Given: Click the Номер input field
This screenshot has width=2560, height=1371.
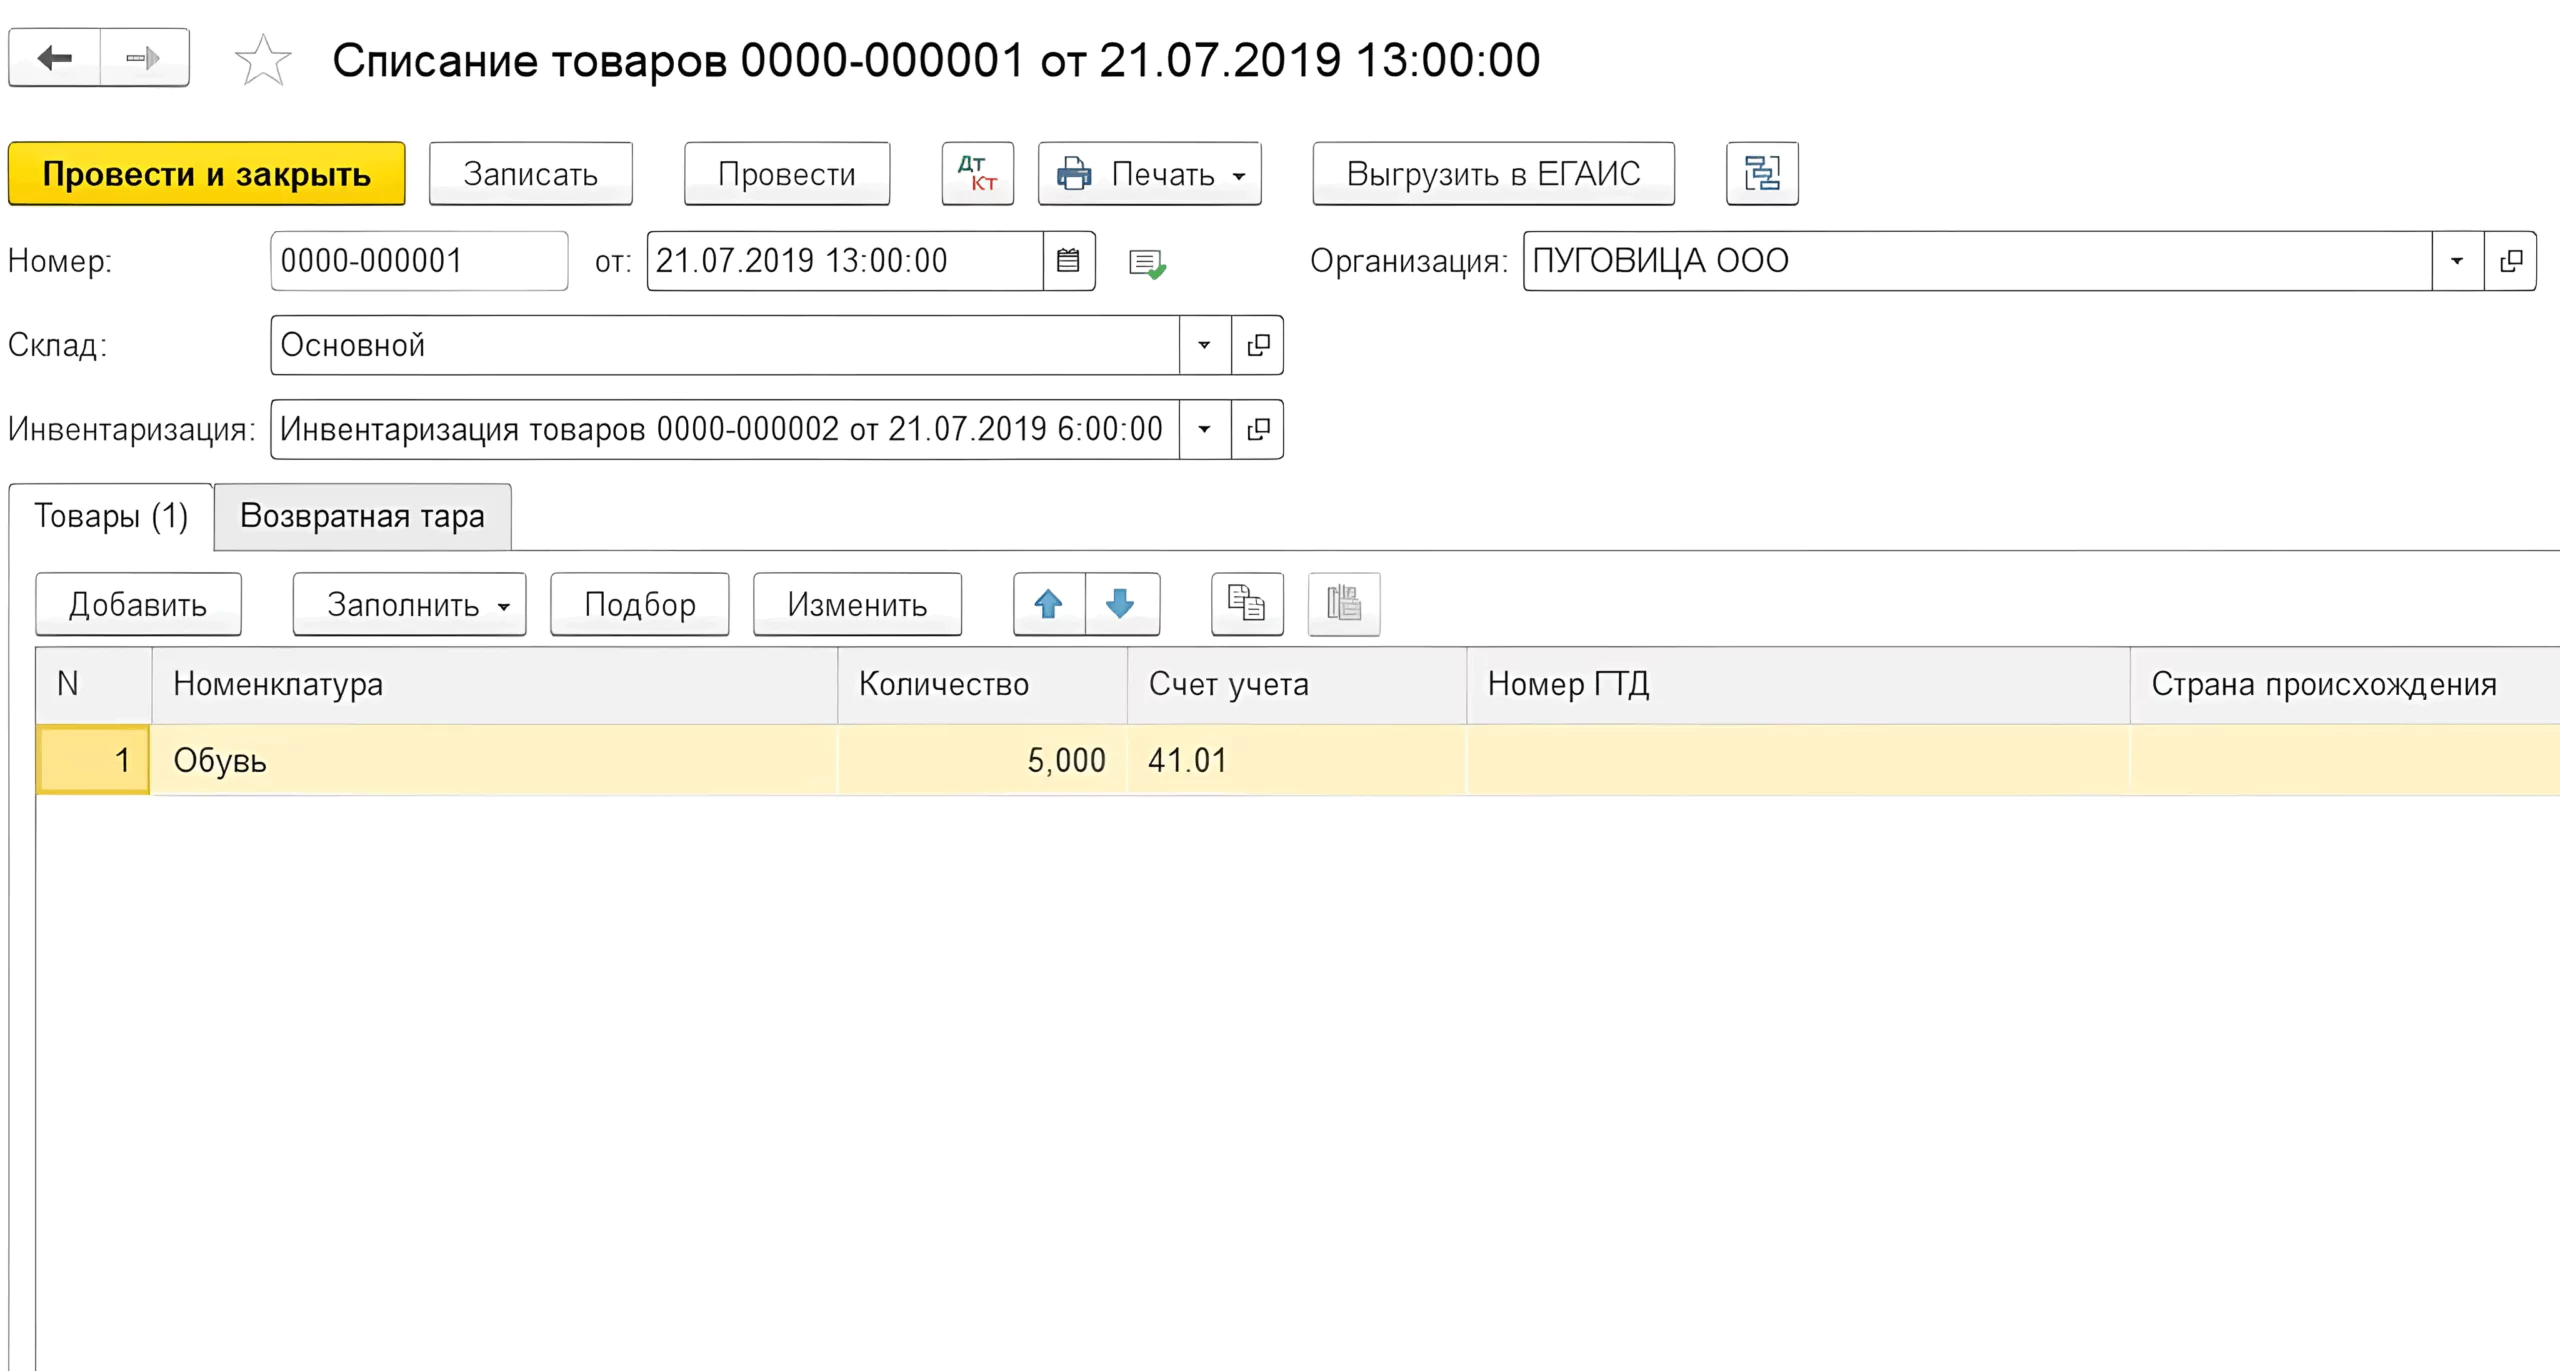Looking at the screenshot, I should (419, 261).
